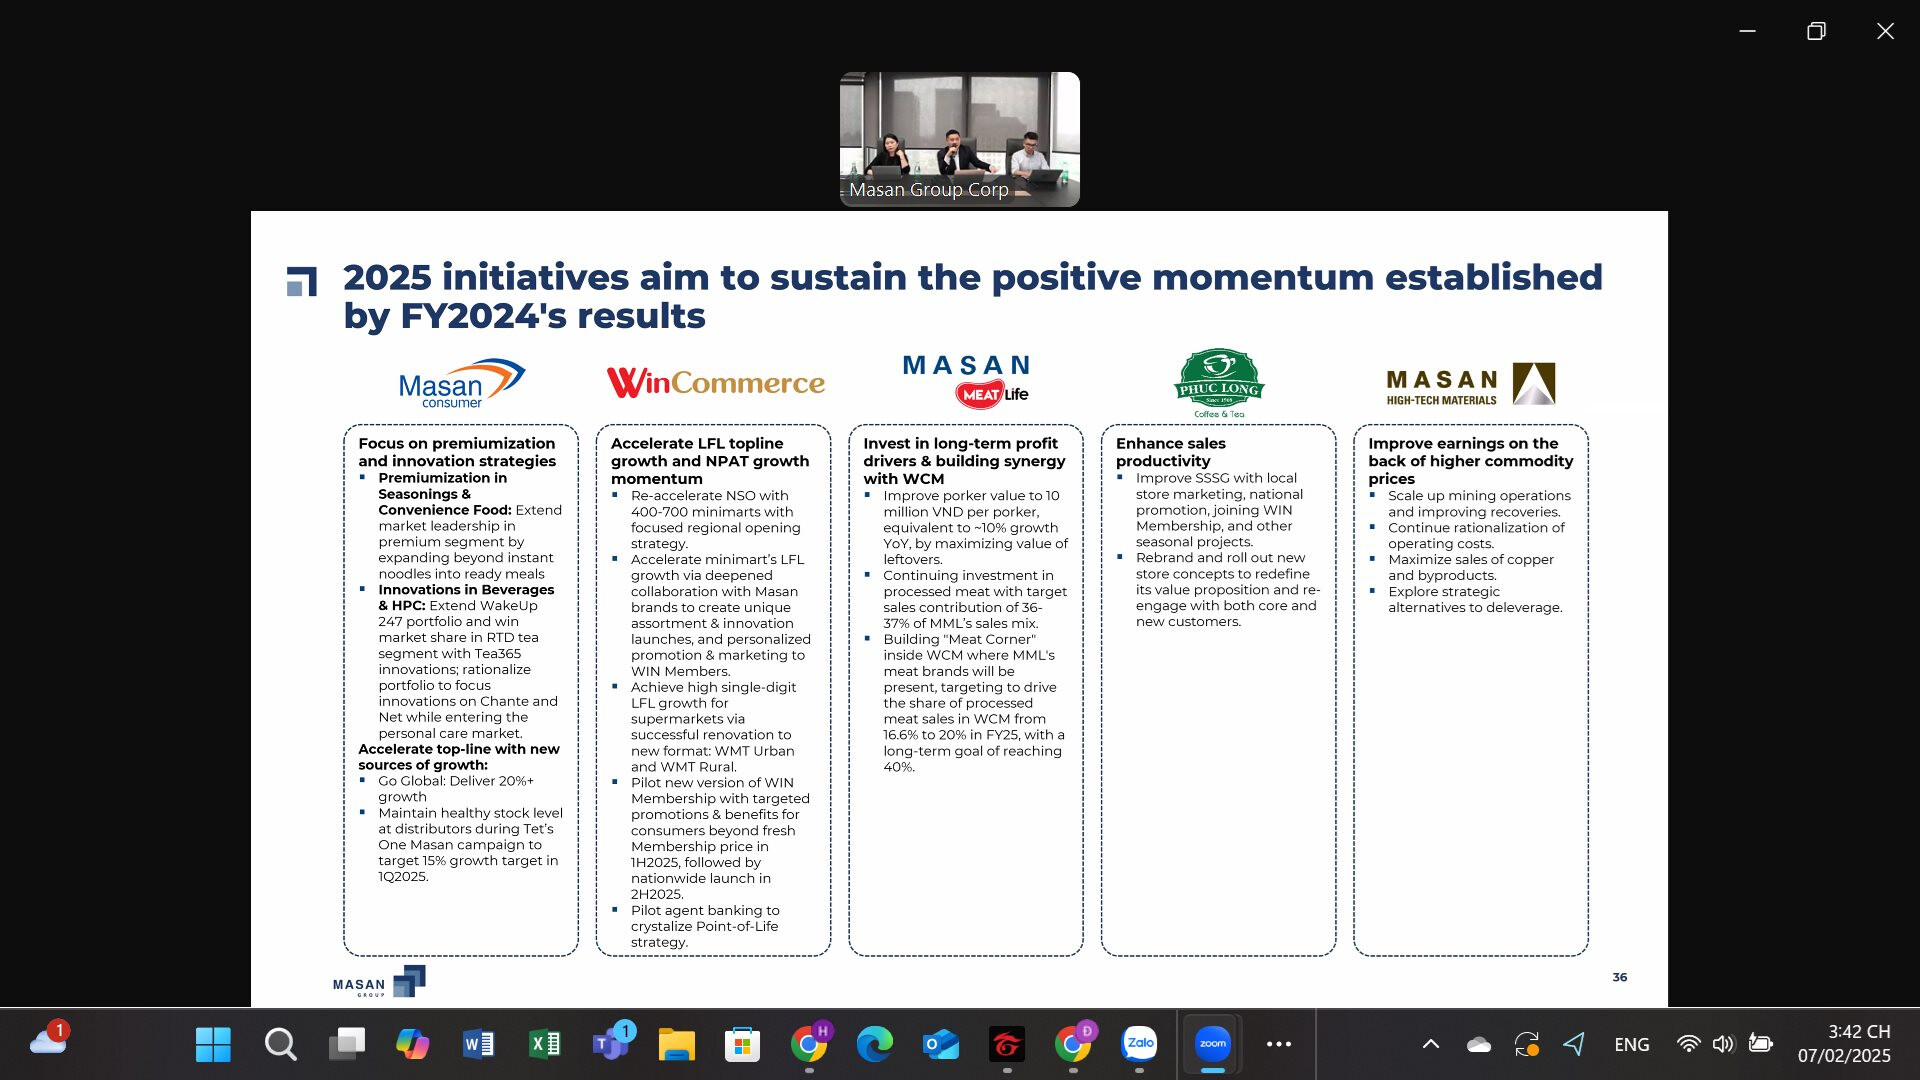Viewport: 1920px width, 1080px height.
Task: Open the Windows Start menu
Action: pyautogui.click(x=213, y=1044)
